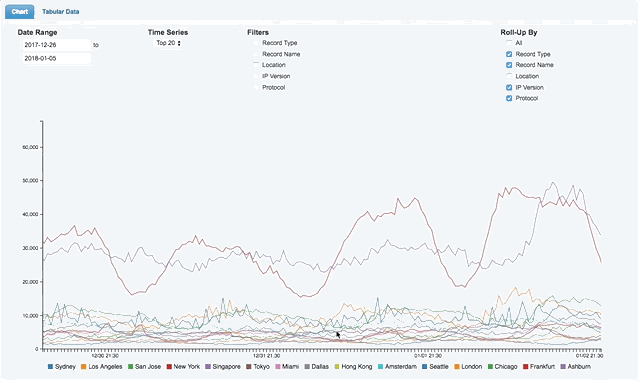The image size is (640, 382).
Task: Click the Singapore legend swatch
Action: click(x=208, y=366)
